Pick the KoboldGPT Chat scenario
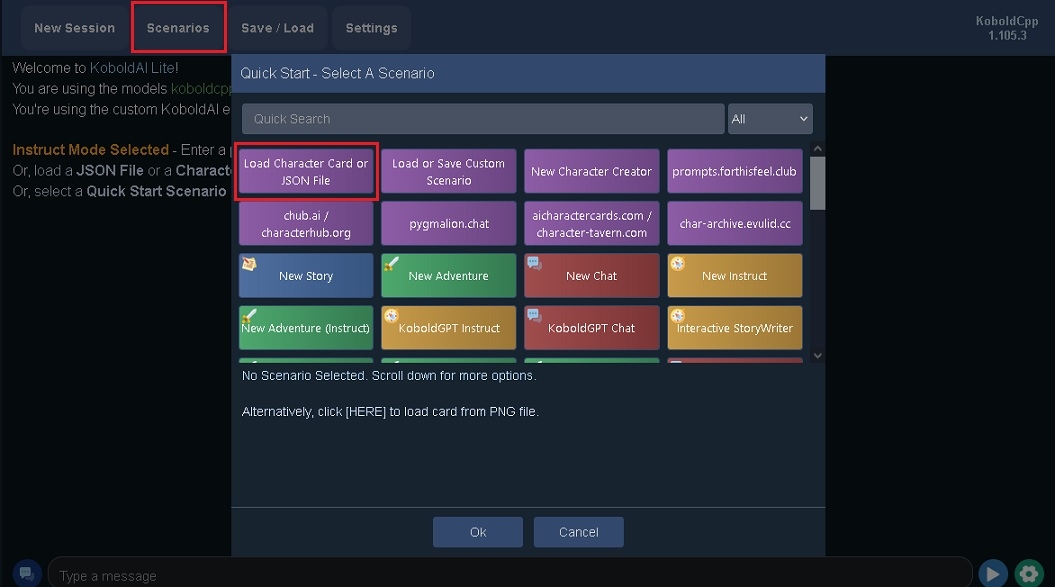1055x587 pixels. [591, 328]
